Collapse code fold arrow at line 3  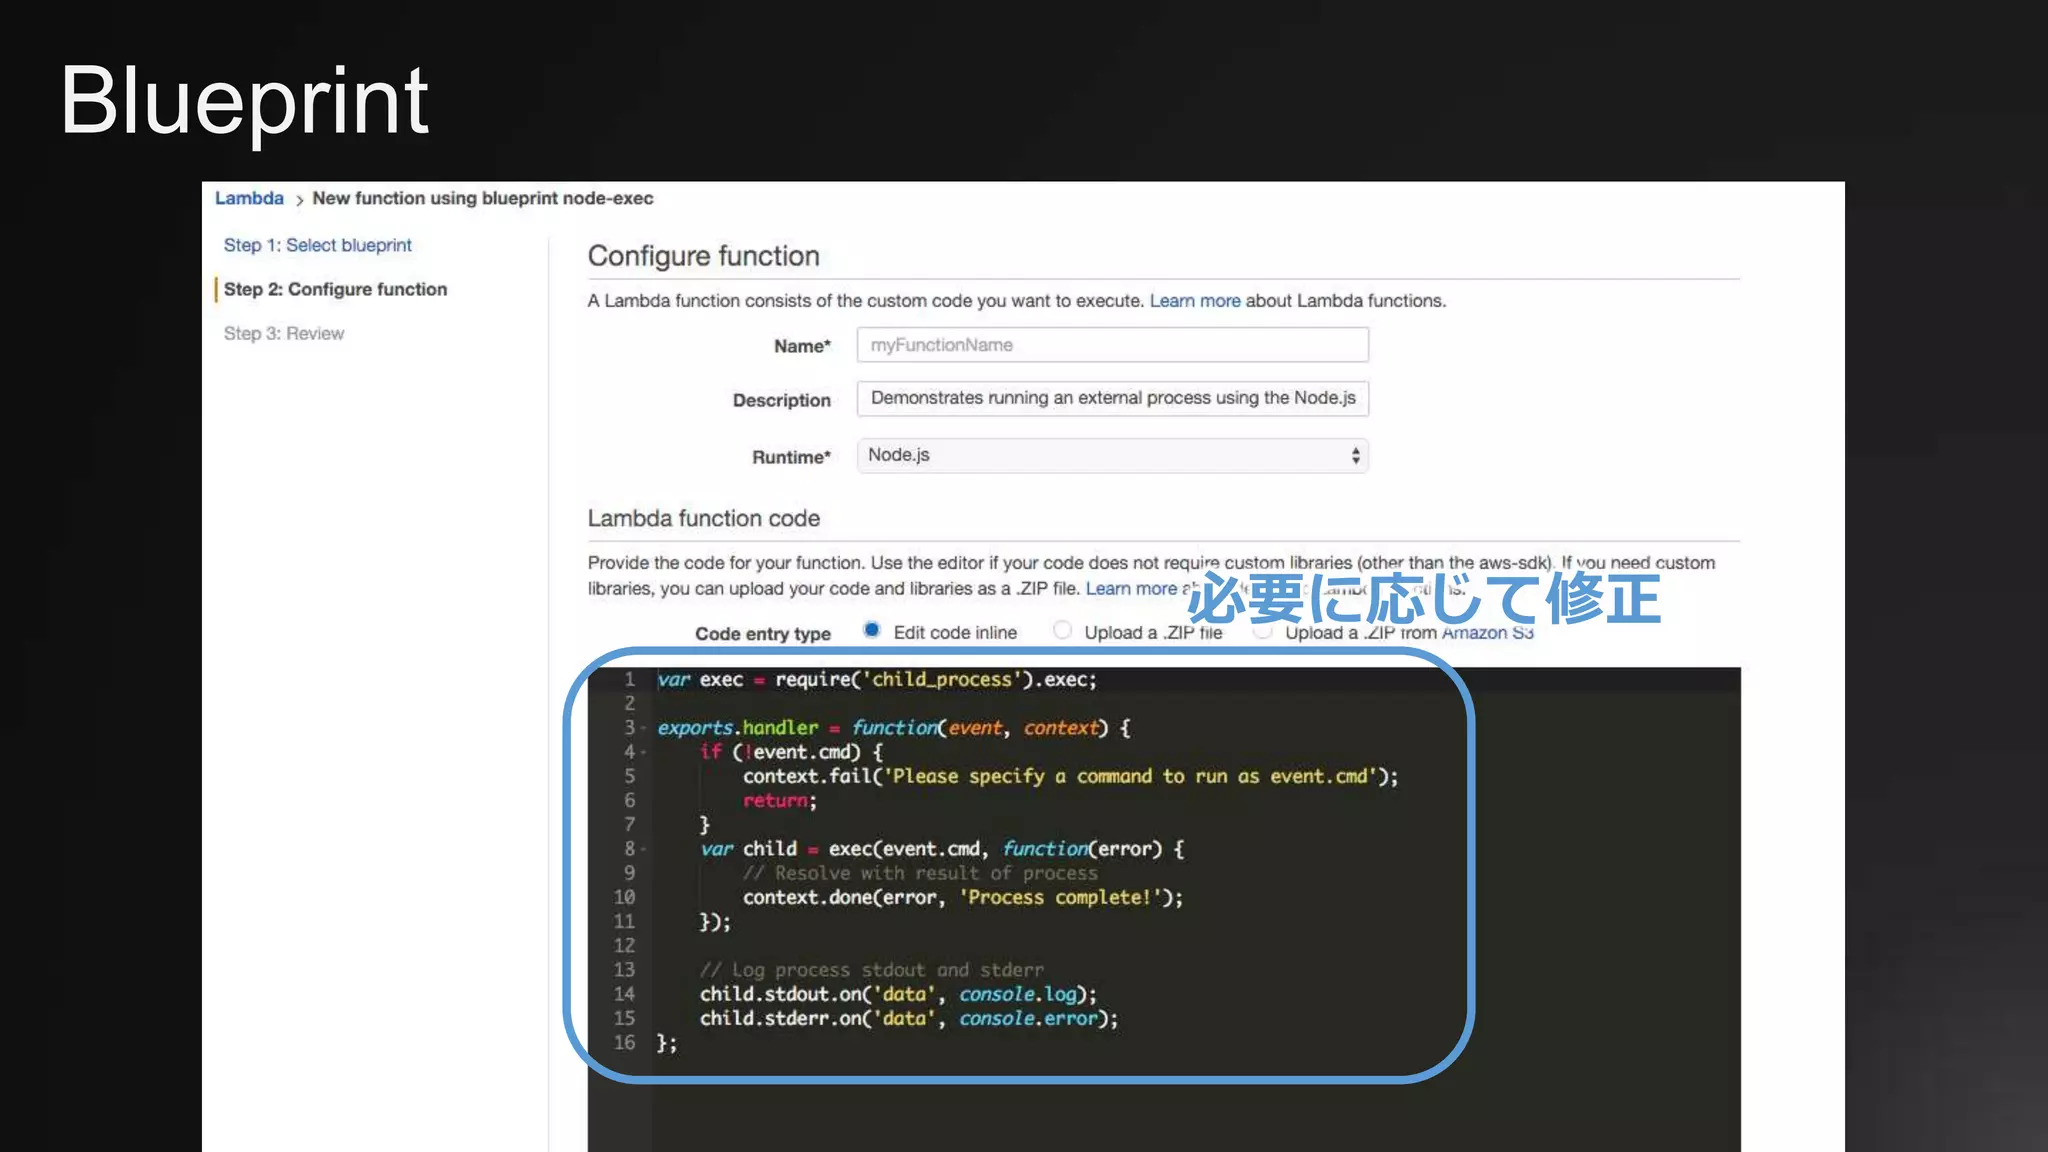click(x=643, y=728)
